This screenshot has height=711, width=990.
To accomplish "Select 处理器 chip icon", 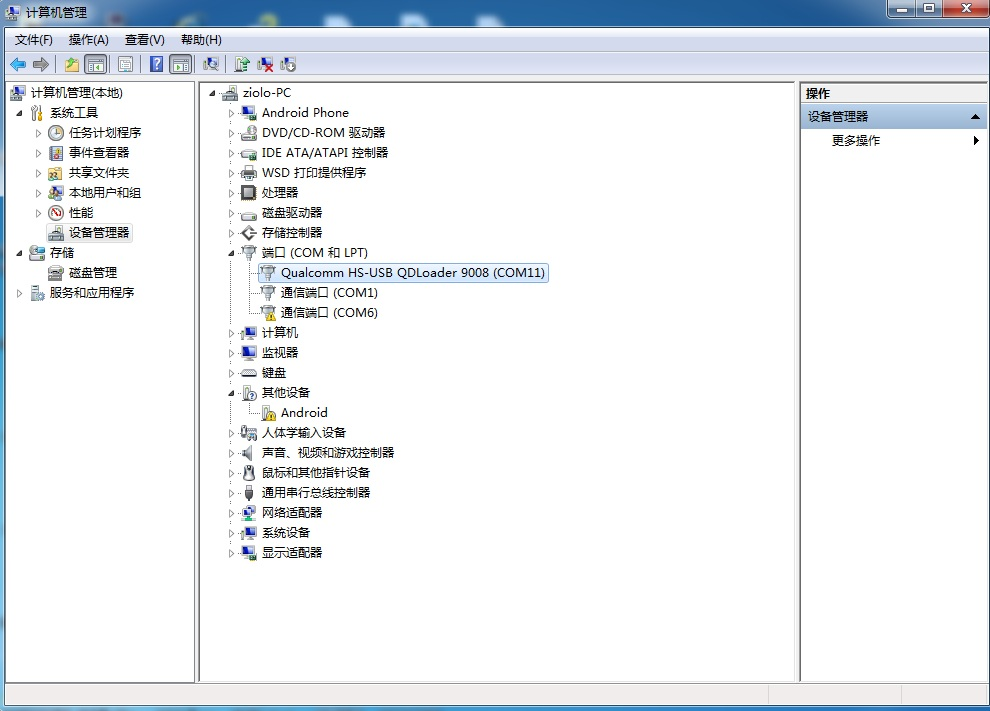I will point(249,193).
